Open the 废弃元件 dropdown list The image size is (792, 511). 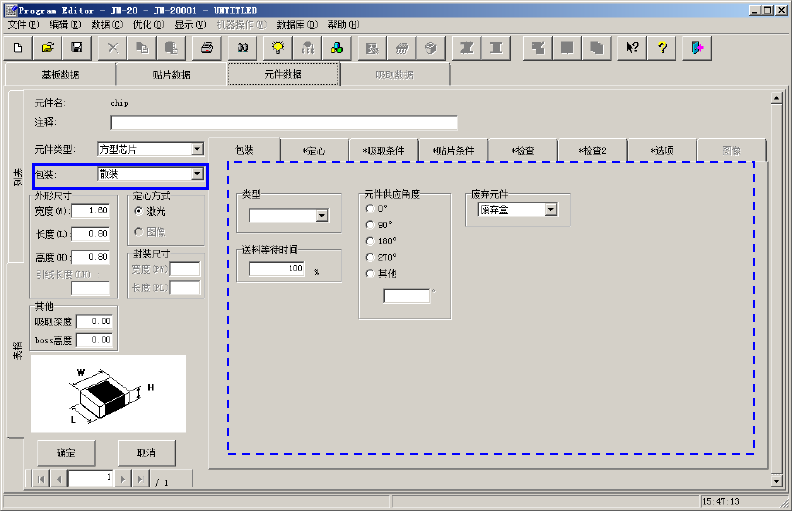(x=550, y=210)
